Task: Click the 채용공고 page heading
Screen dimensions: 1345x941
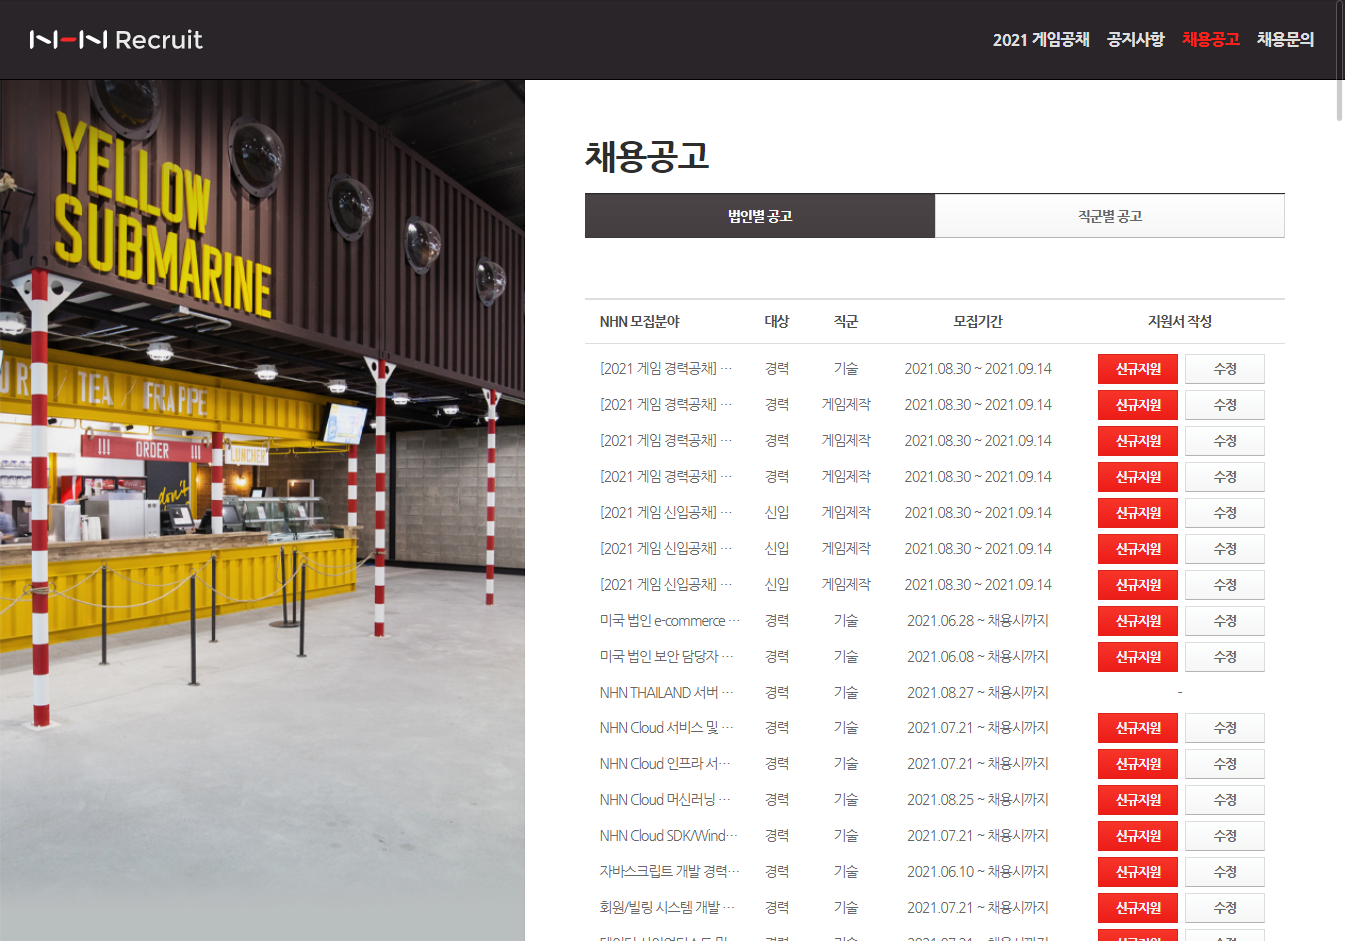Action: (x=647, y=156)
